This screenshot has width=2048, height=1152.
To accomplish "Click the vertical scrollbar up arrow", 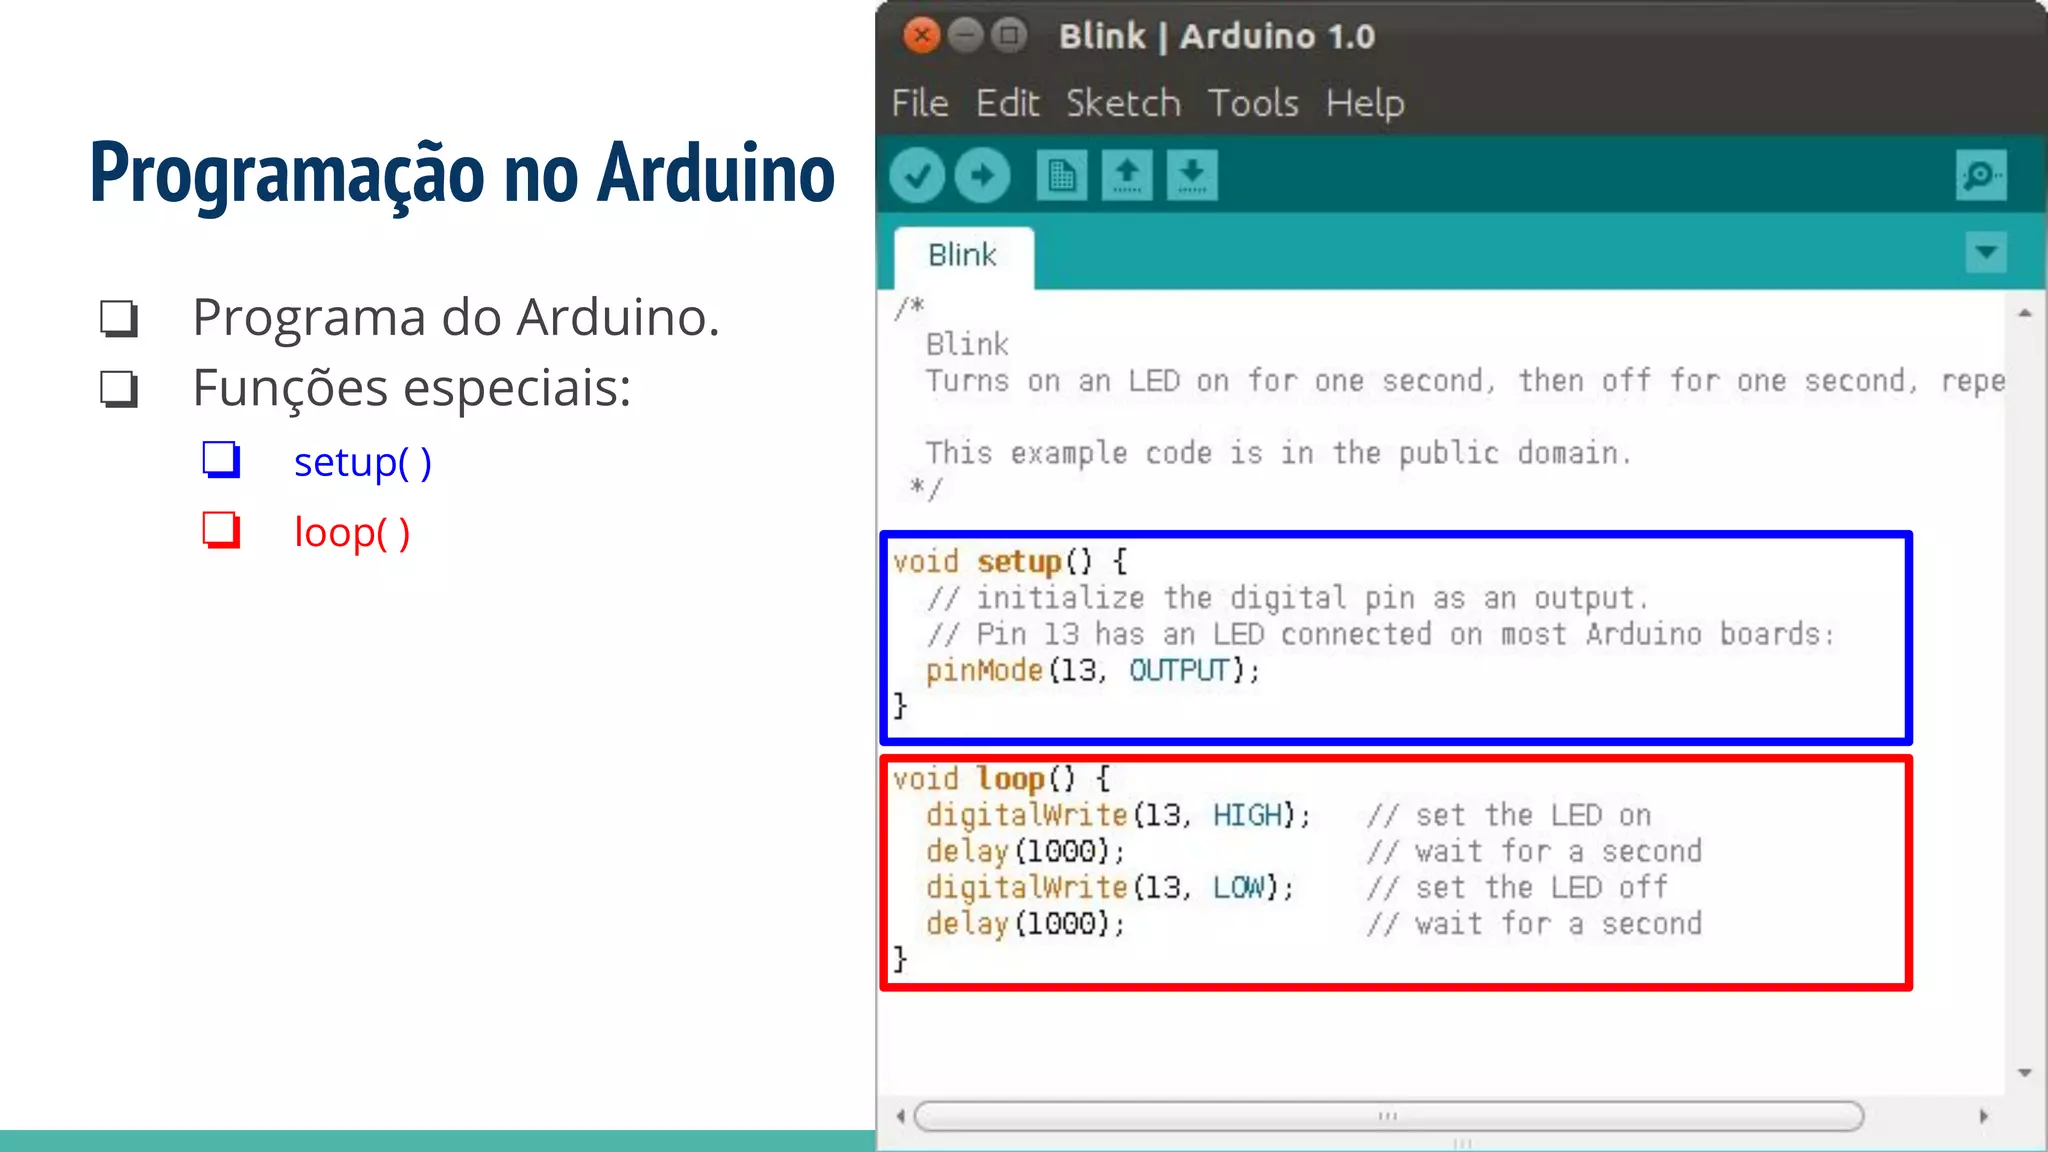I will pyautogui.click(x=2025, y=314).
